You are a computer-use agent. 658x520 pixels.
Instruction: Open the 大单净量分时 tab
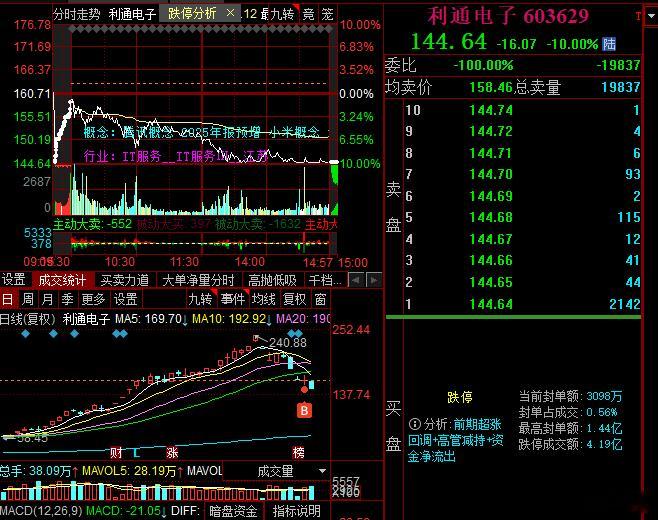(x=198, y=280)
